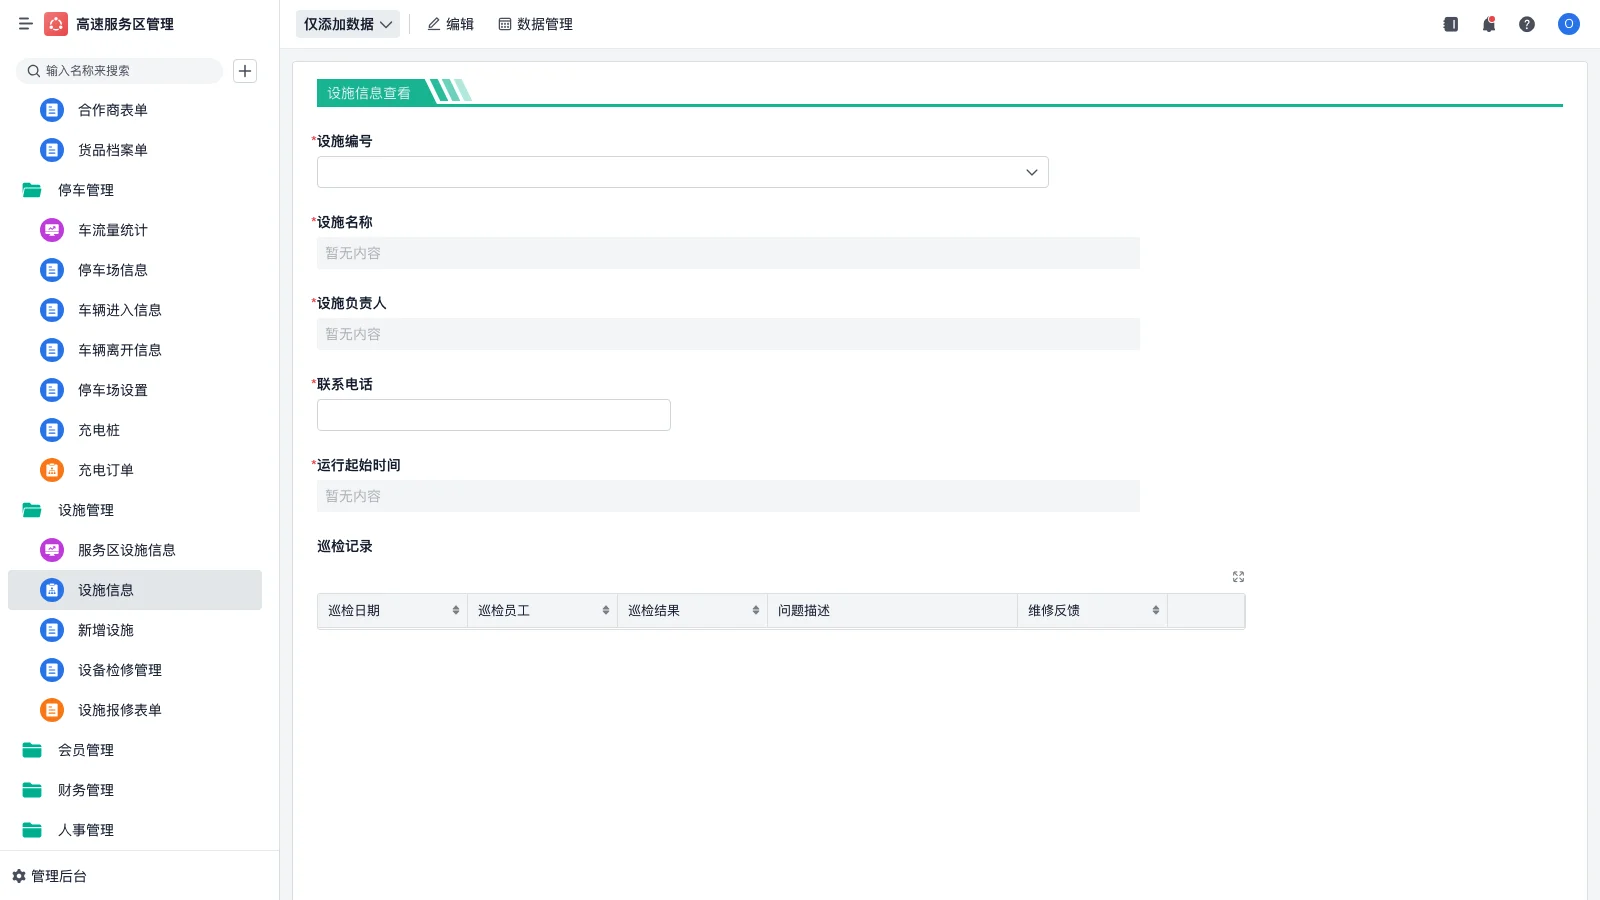Click the help question mark icon
This screenshot has height=900, width=1600.
pos(1527,24)
